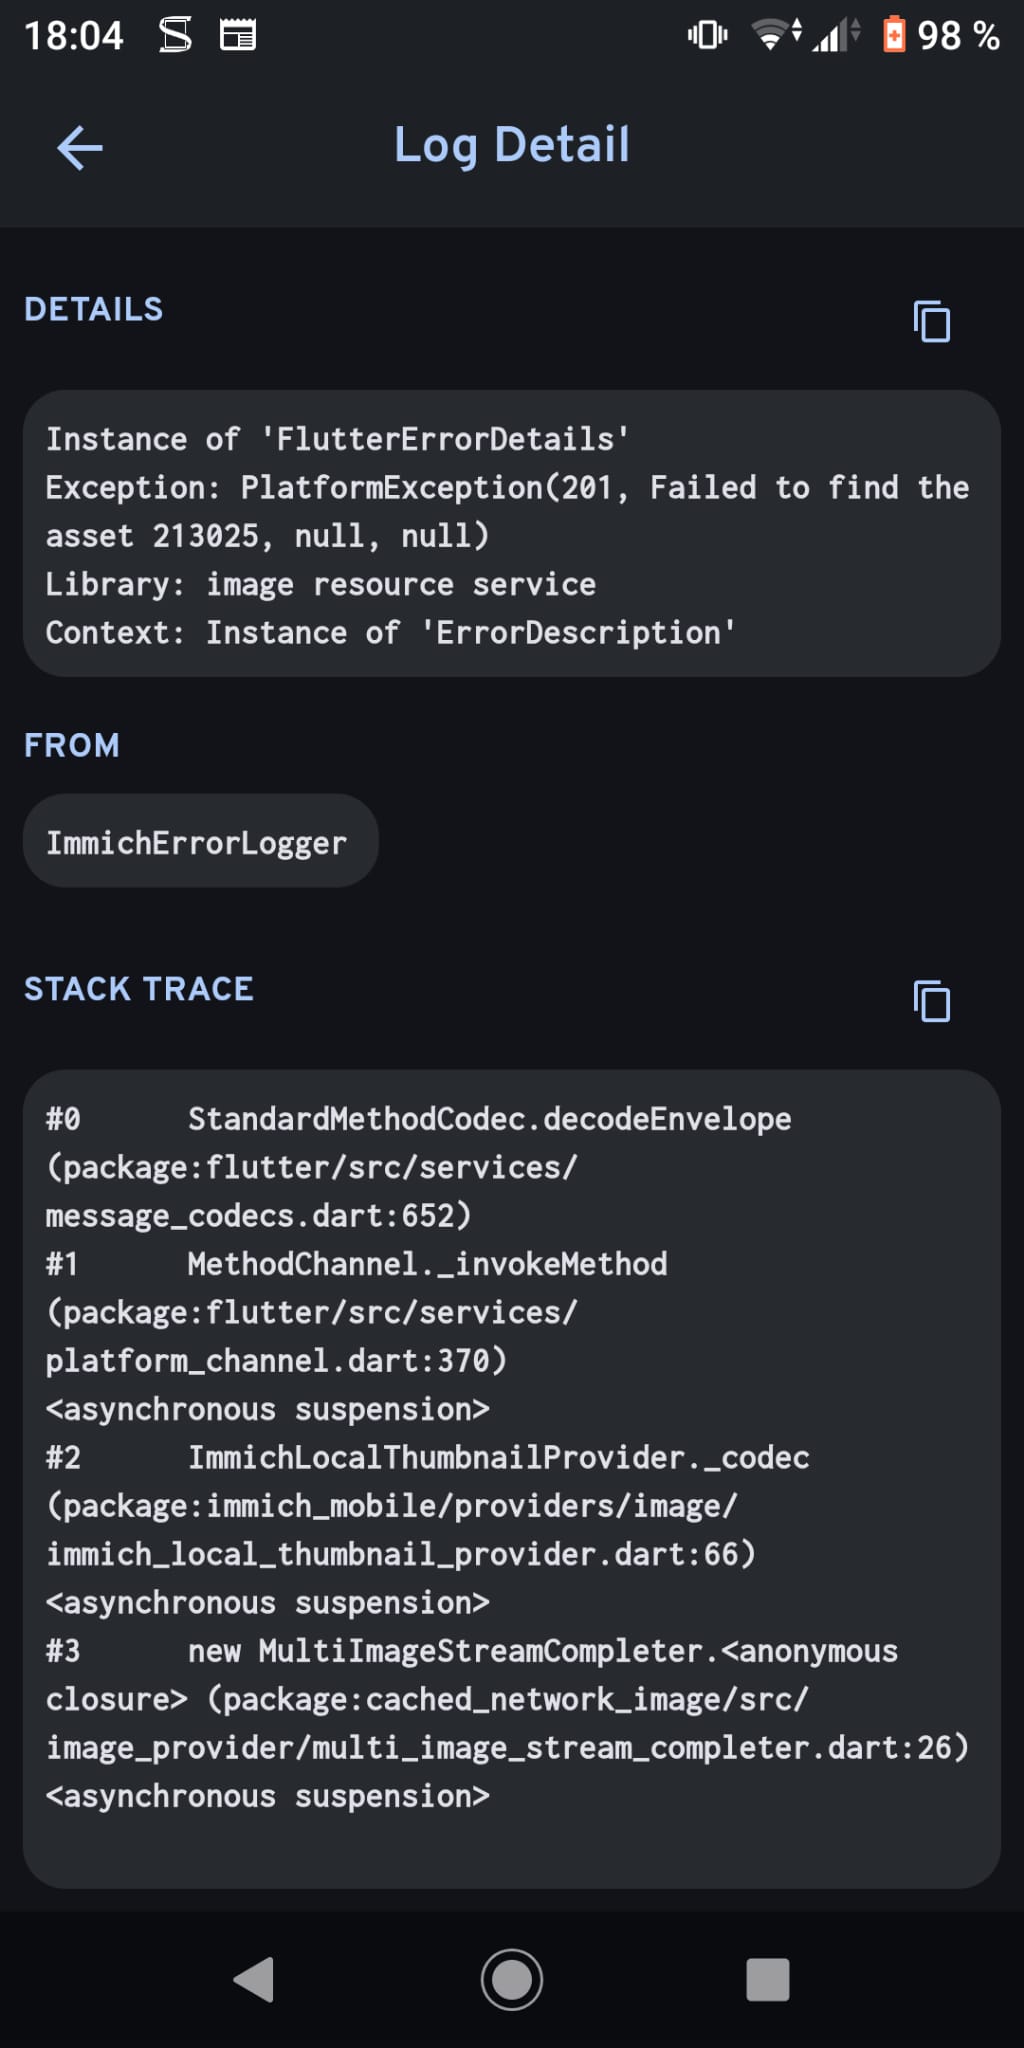Copy the Stack Trace text
This screenshot has height=2048, width=1024.
pyautogui.click(x=932, y=1001)
